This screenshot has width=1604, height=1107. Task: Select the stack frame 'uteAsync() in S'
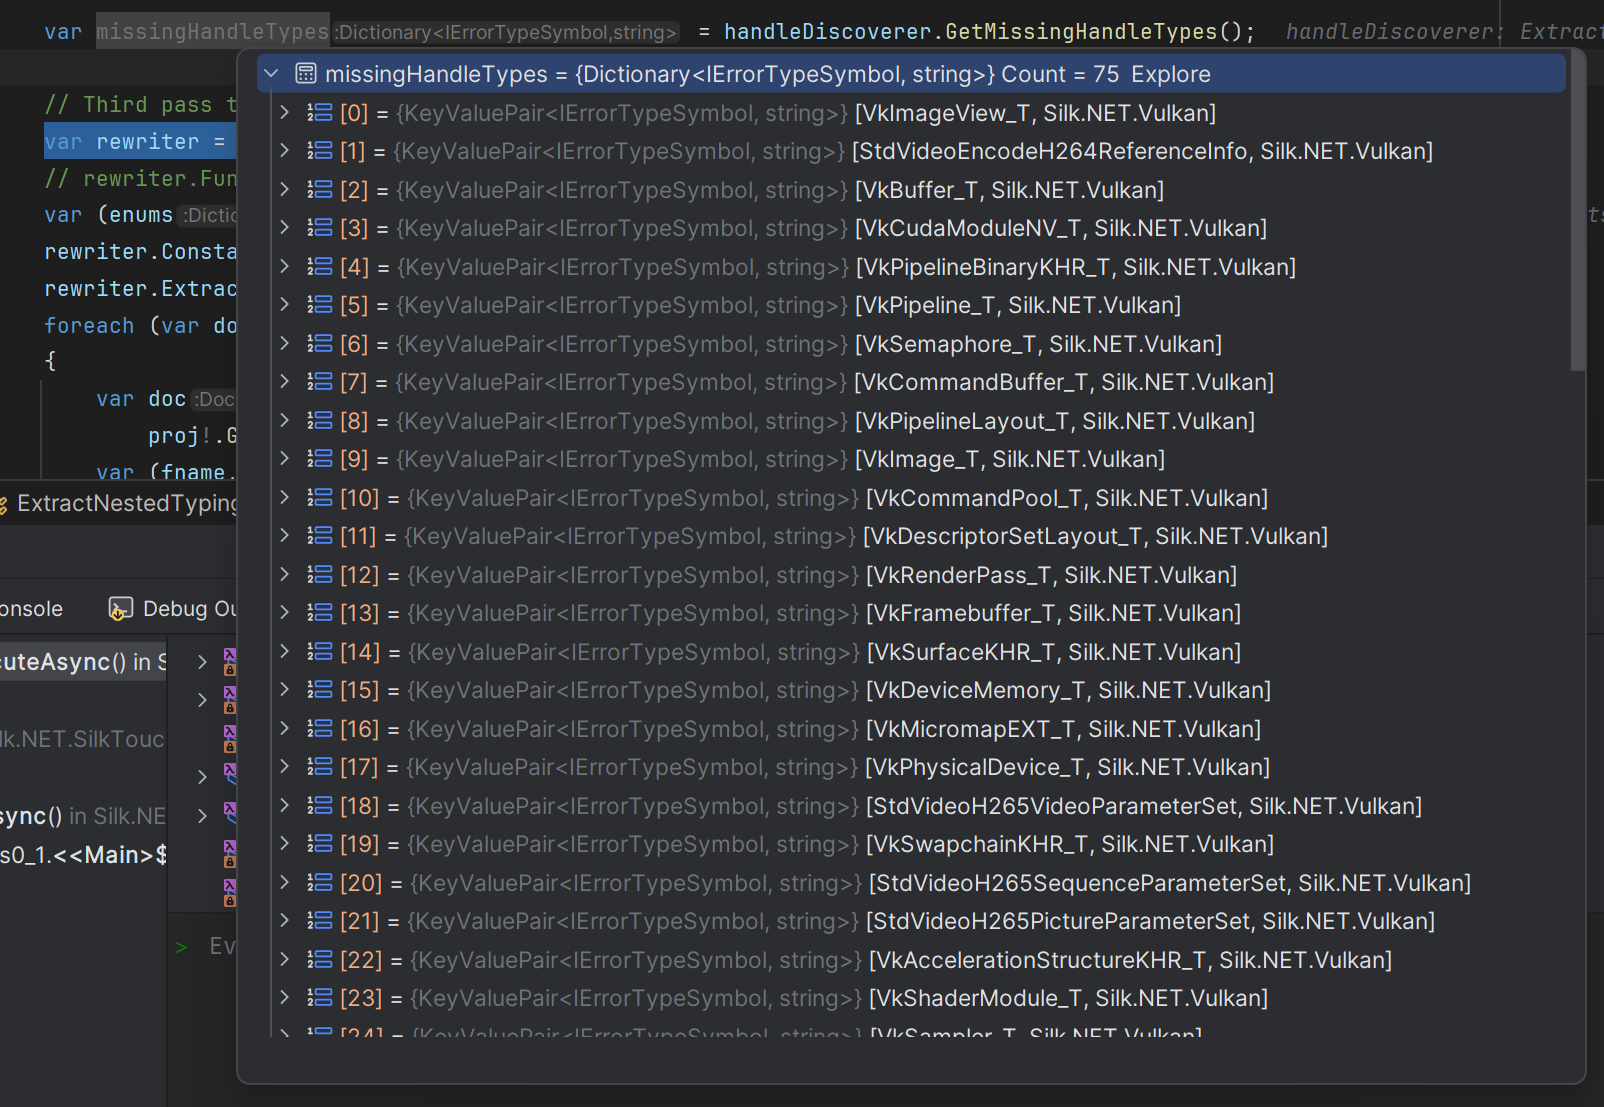[x=83, y=662]
